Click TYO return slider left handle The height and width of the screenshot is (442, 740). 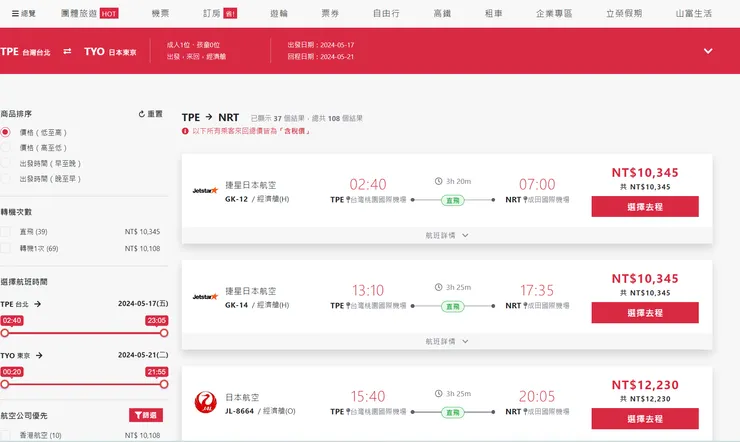(5, 384)
